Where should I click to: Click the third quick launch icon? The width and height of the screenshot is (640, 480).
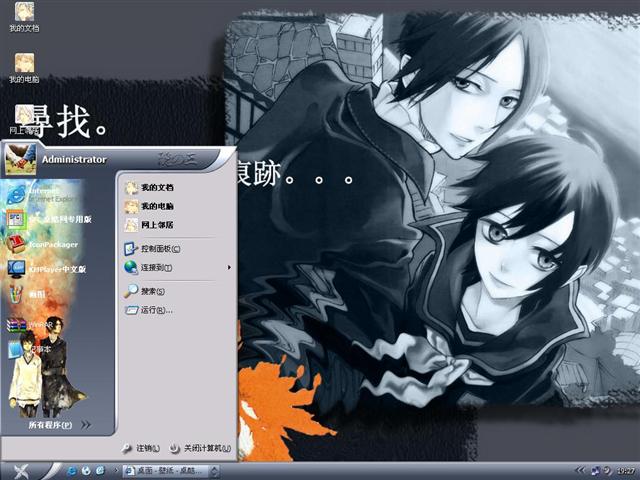pyautogui.click(x=100, y=471)
